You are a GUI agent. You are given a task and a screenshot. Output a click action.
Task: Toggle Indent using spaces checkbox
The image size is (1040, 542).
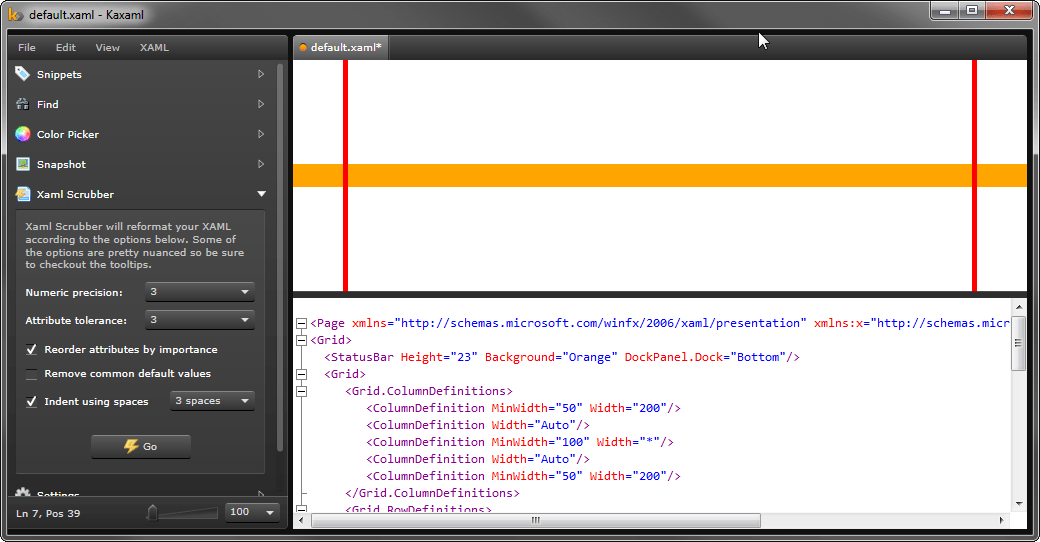31,401
